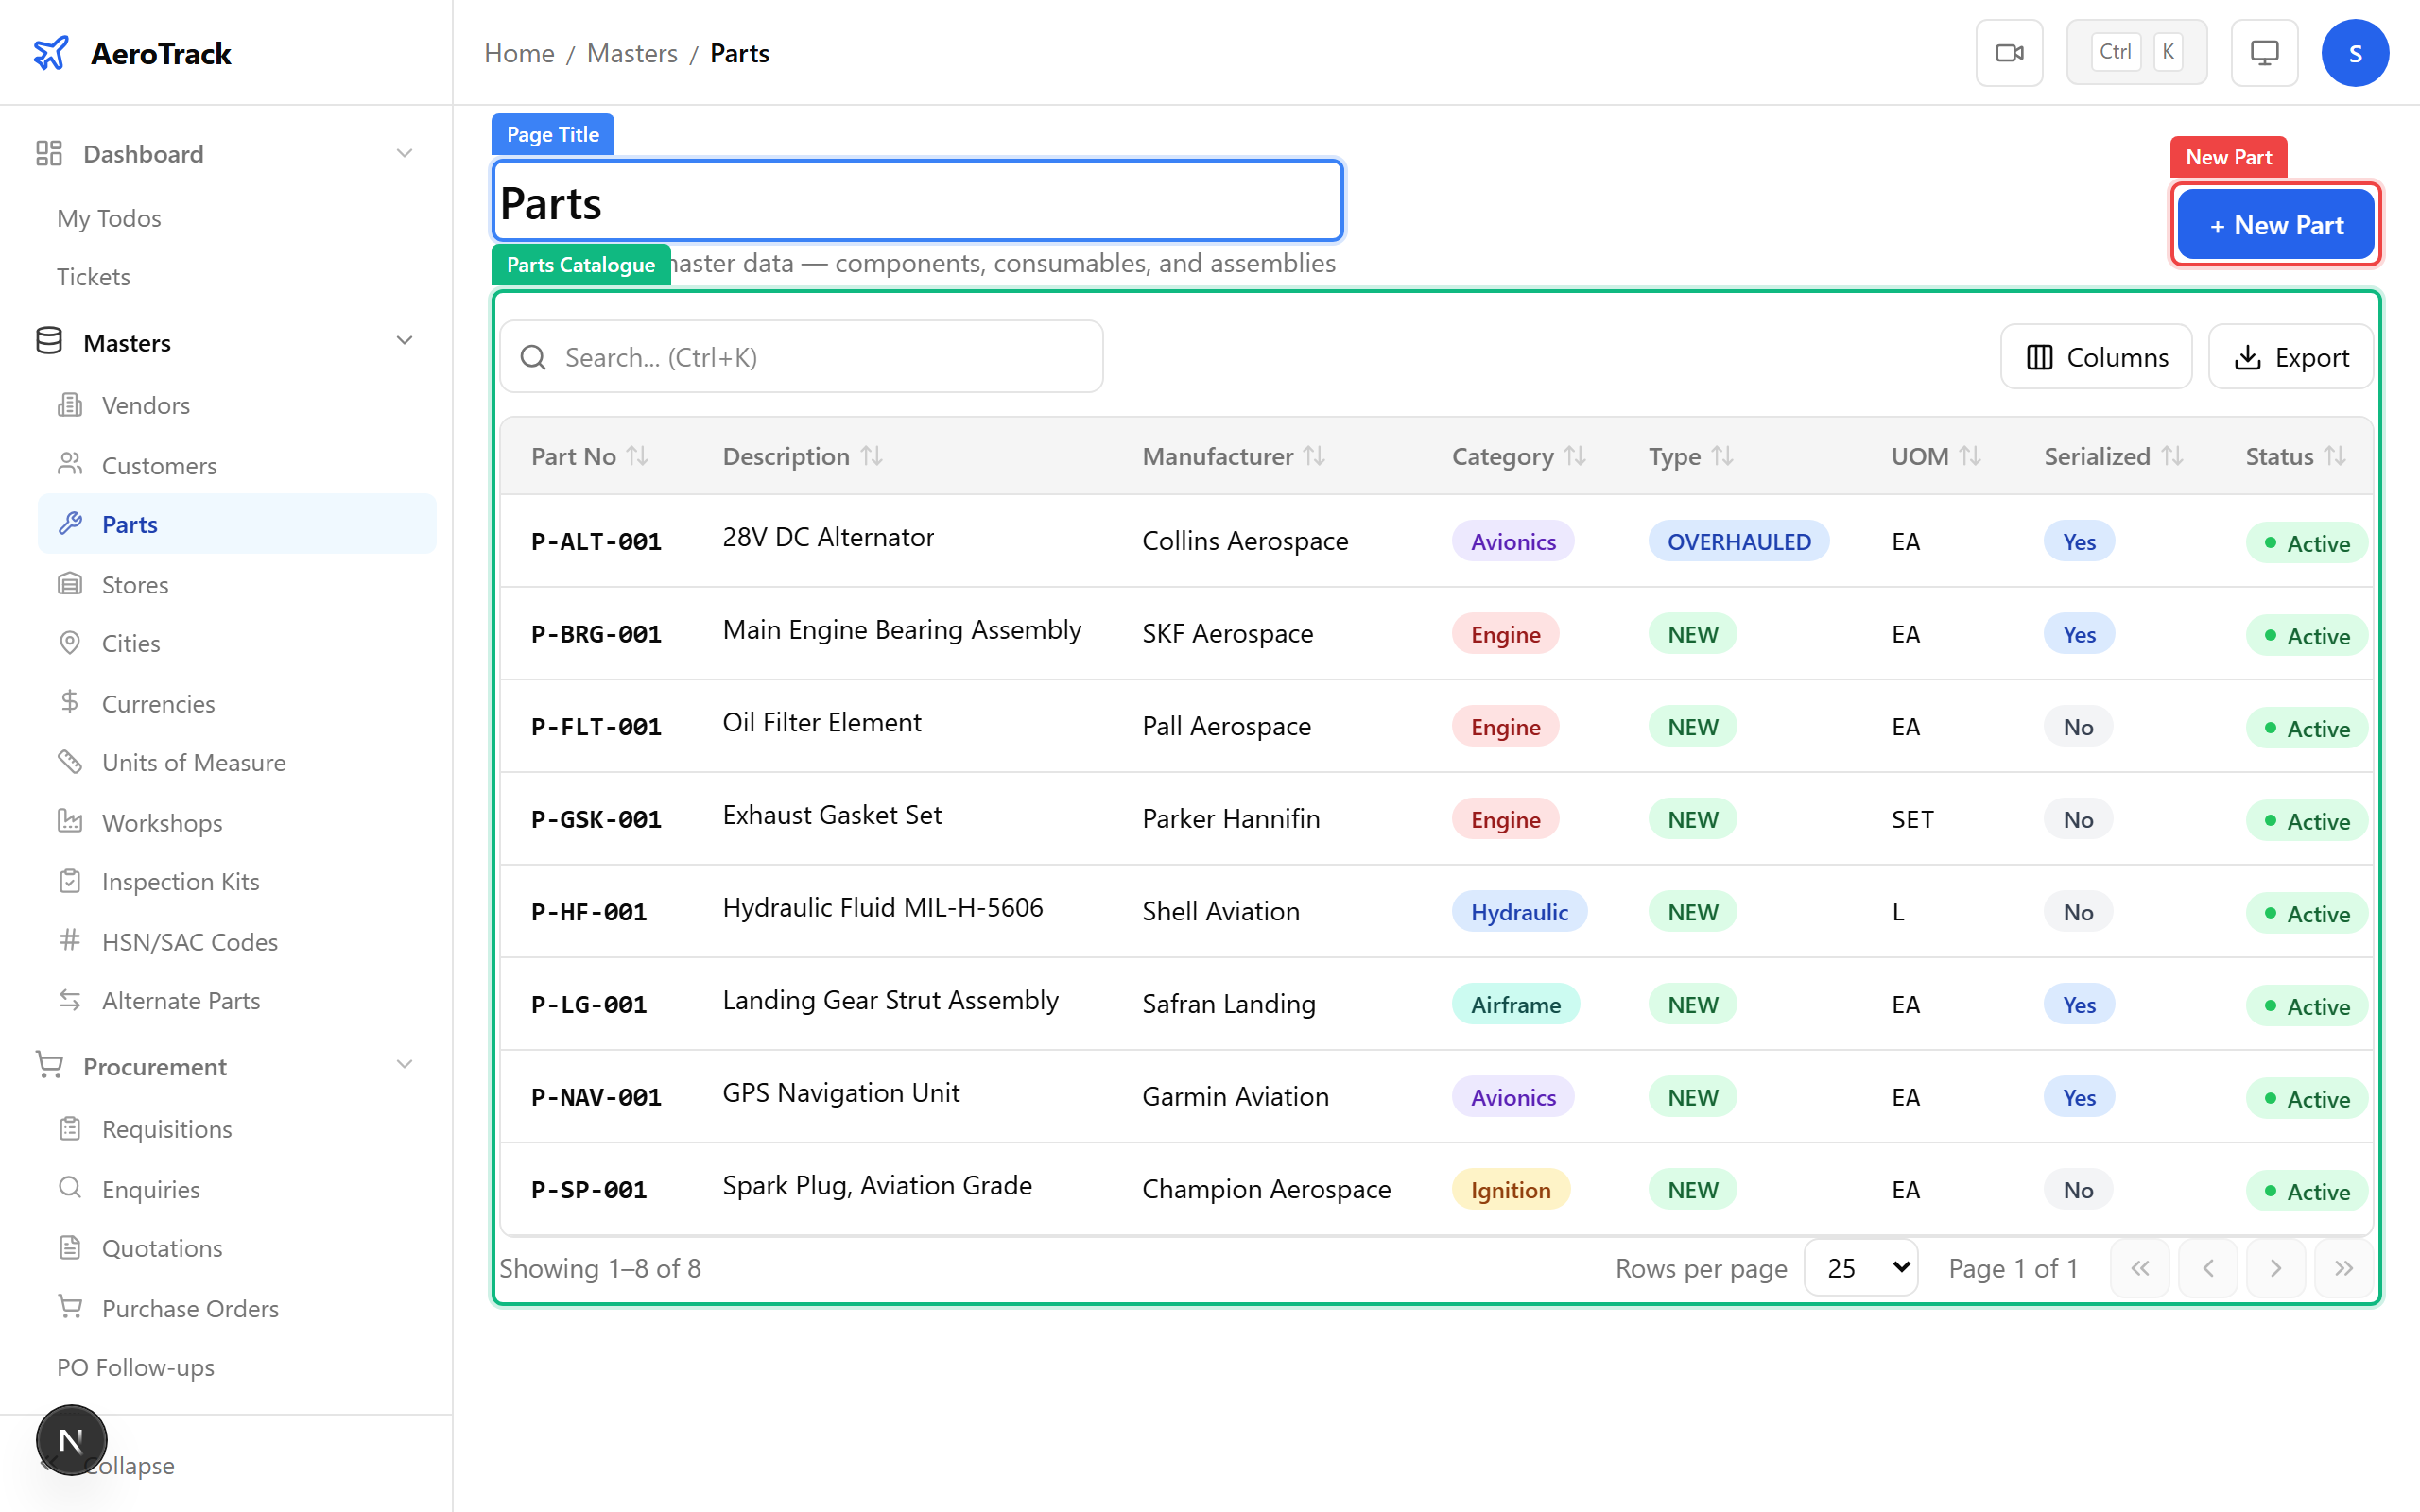Click the round N badge at bottom left
The image size is (2420, 1512).
[x=71, y=1440]
